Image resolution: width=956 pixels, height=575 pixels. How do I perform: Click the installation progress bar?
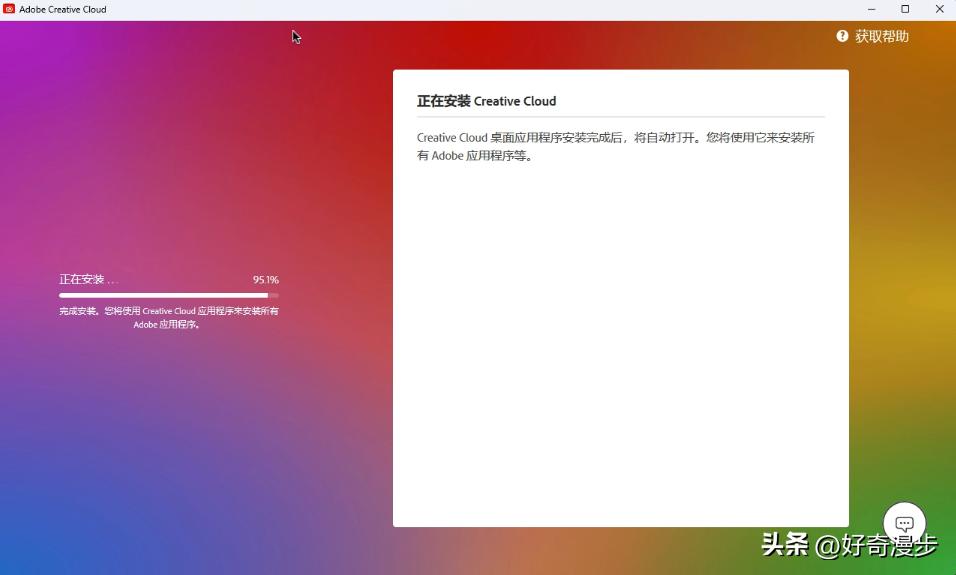169,295
